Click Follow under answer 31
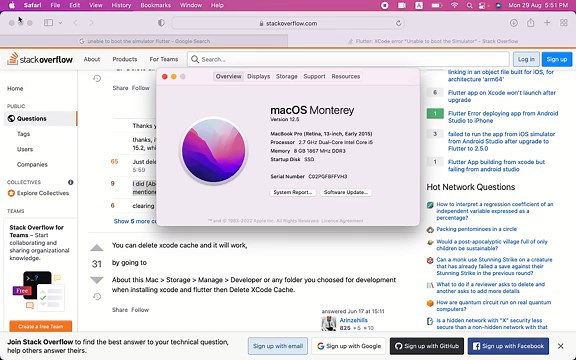 pos(140,310)
